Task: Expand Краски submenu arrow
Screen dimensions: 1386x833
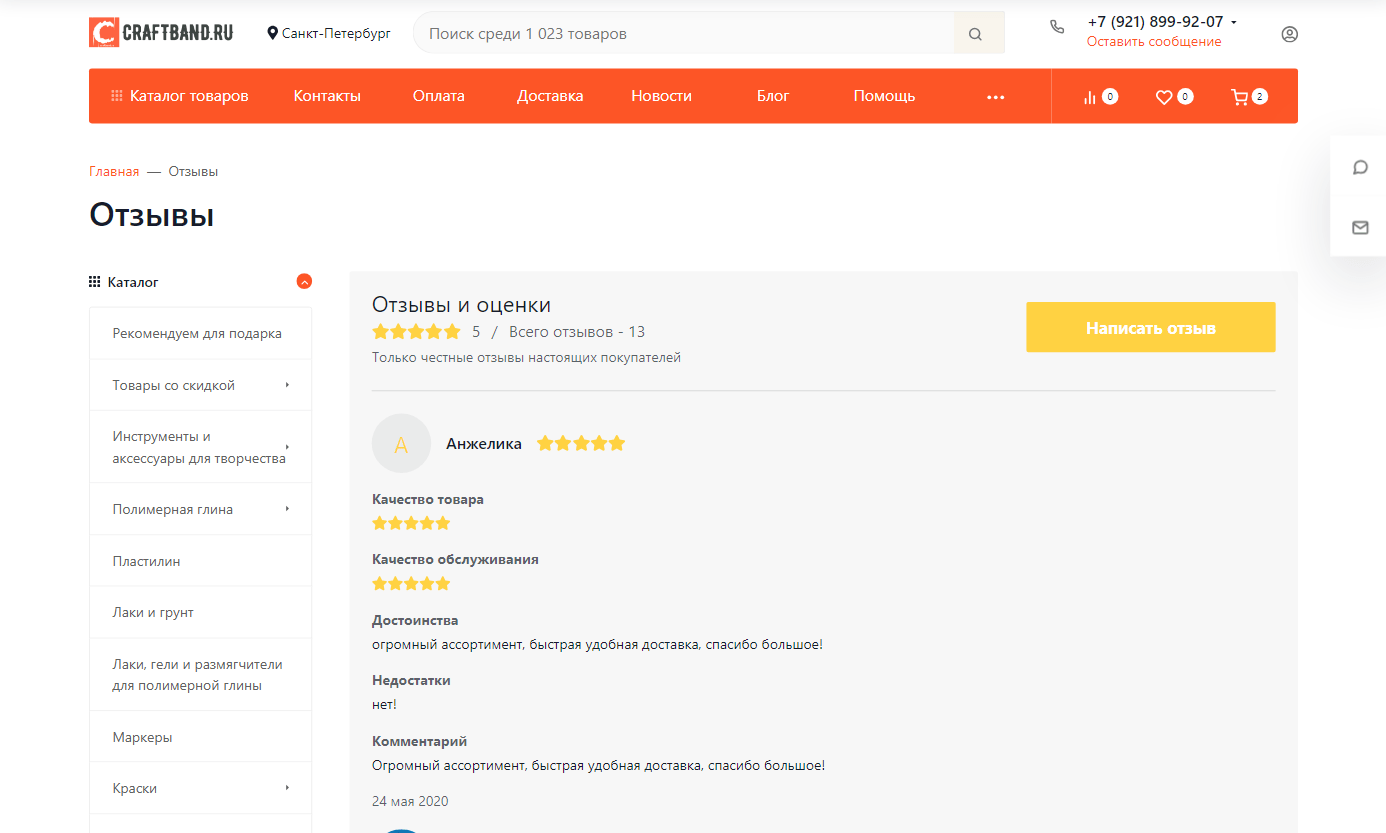Action: tap(287, 788)
